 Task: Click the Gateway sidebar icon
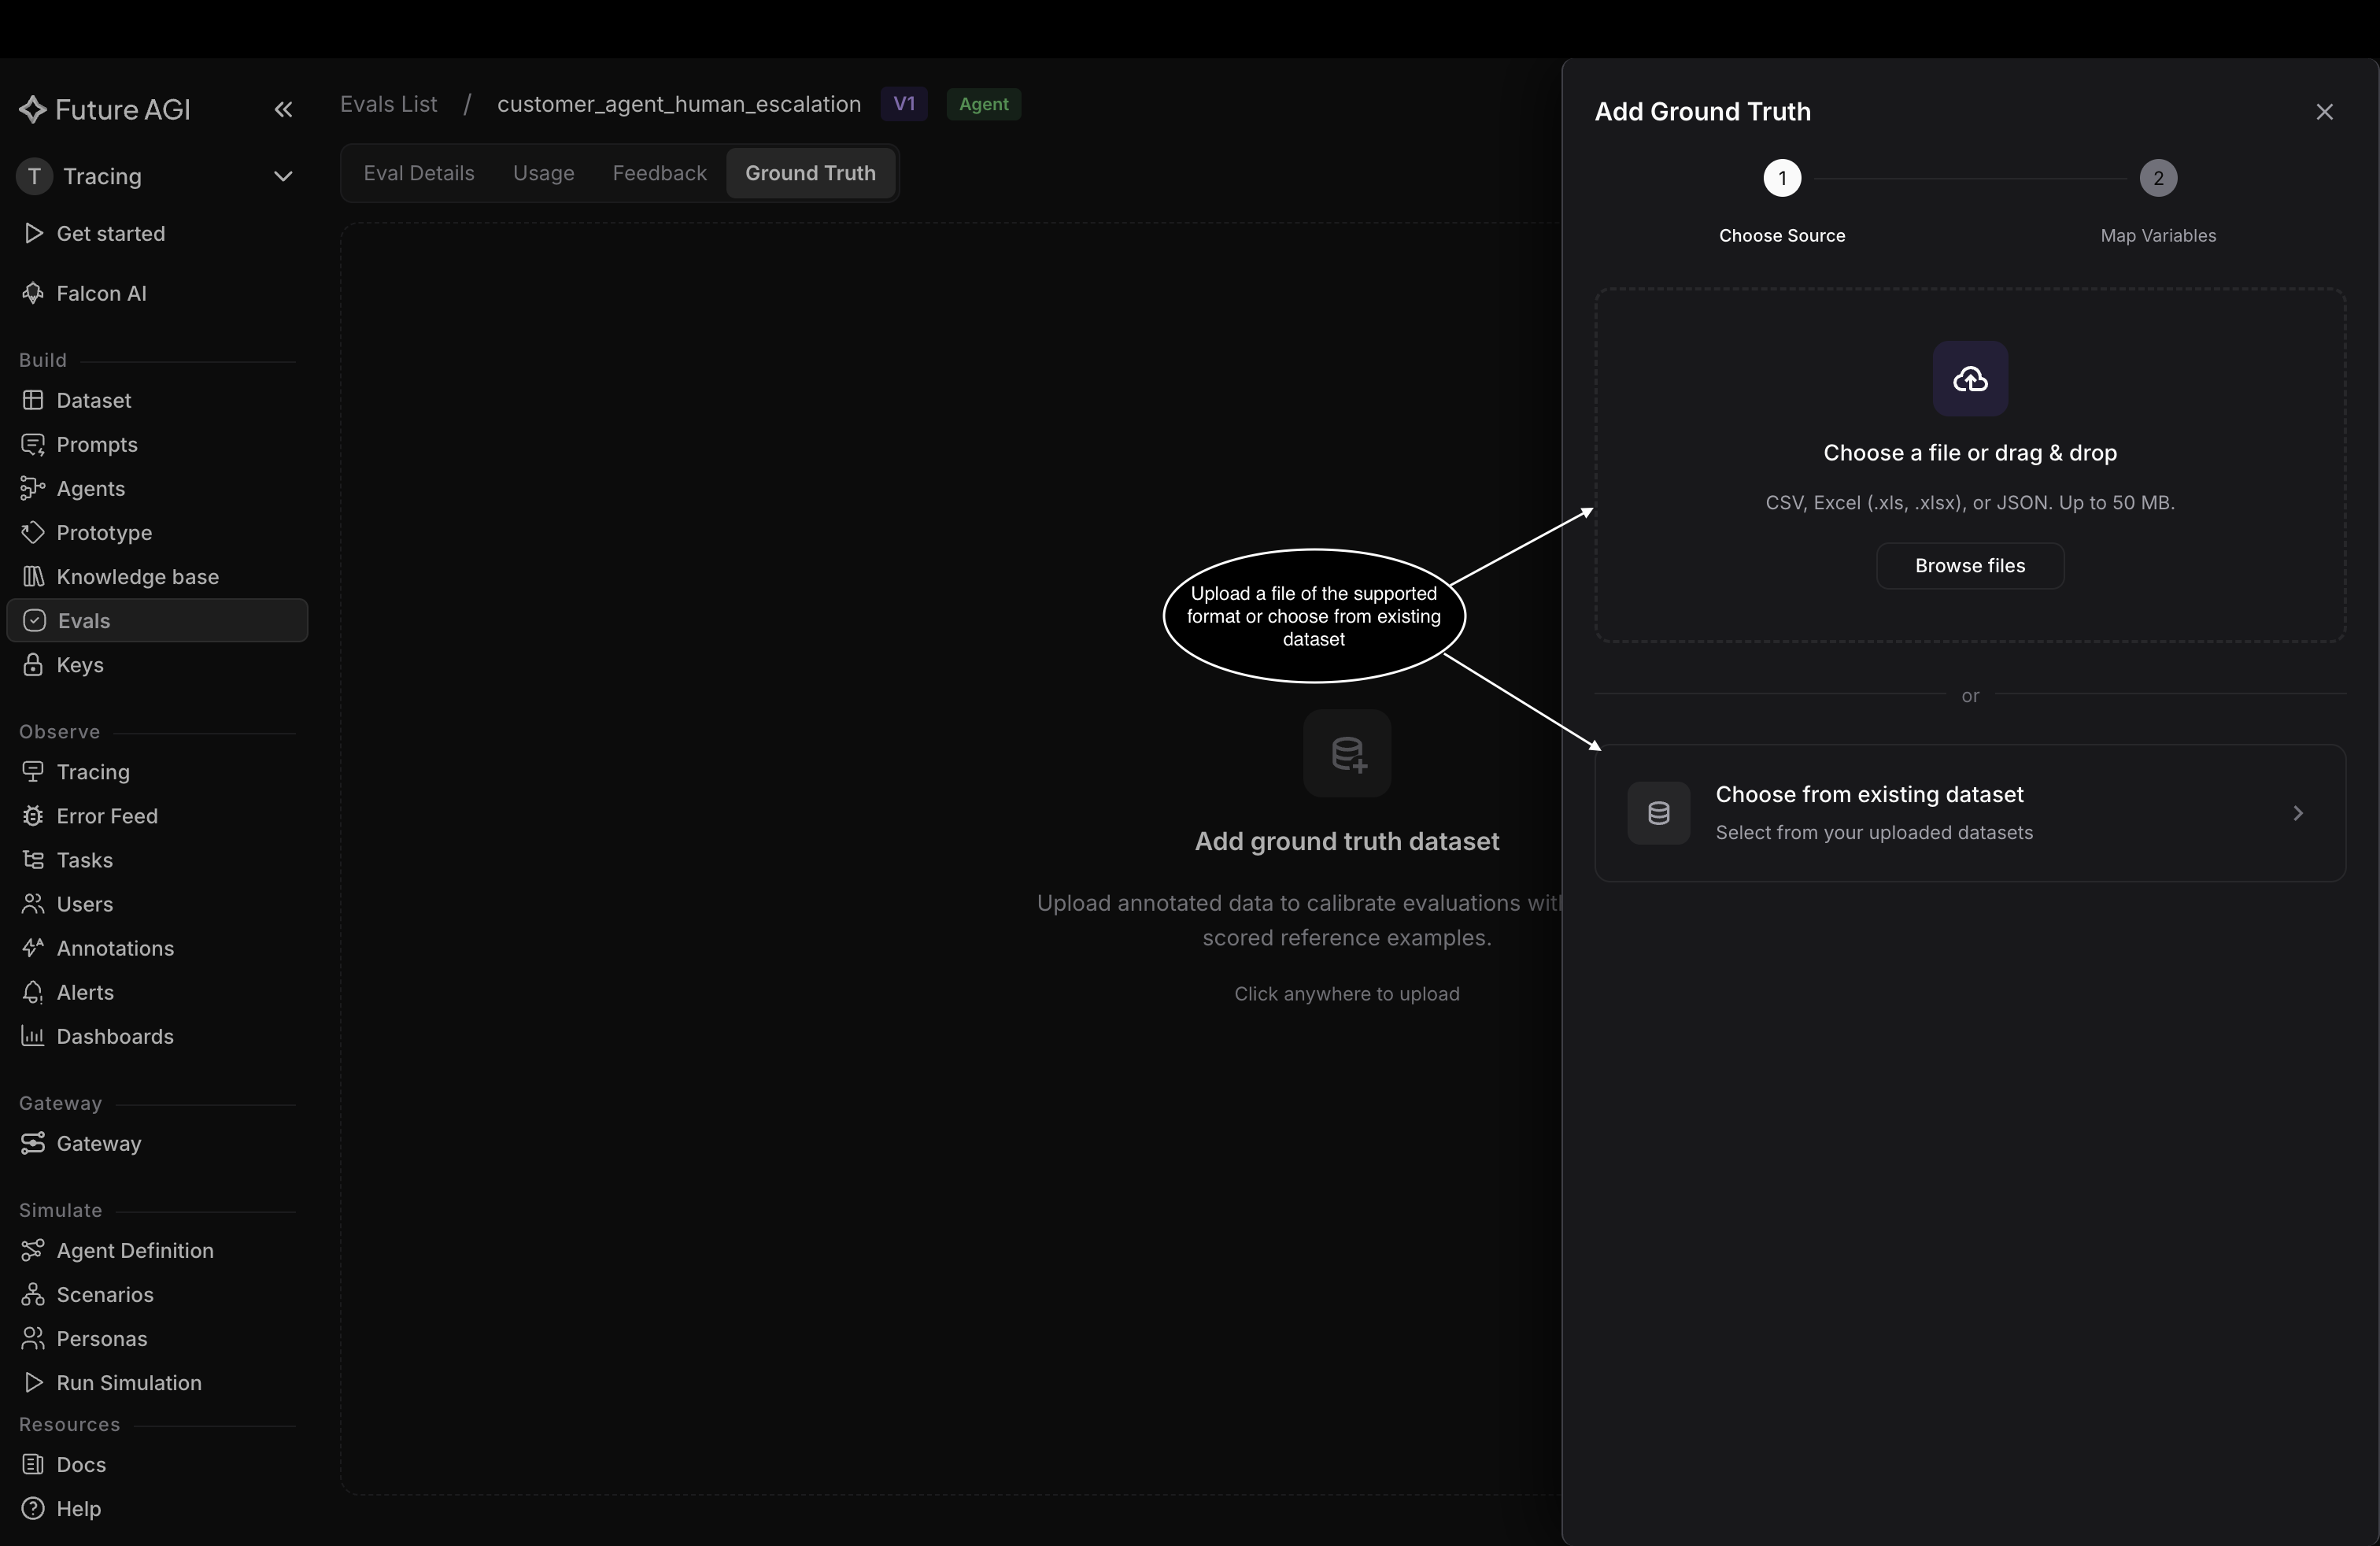pyautogui.click(x=33, y=1143)
